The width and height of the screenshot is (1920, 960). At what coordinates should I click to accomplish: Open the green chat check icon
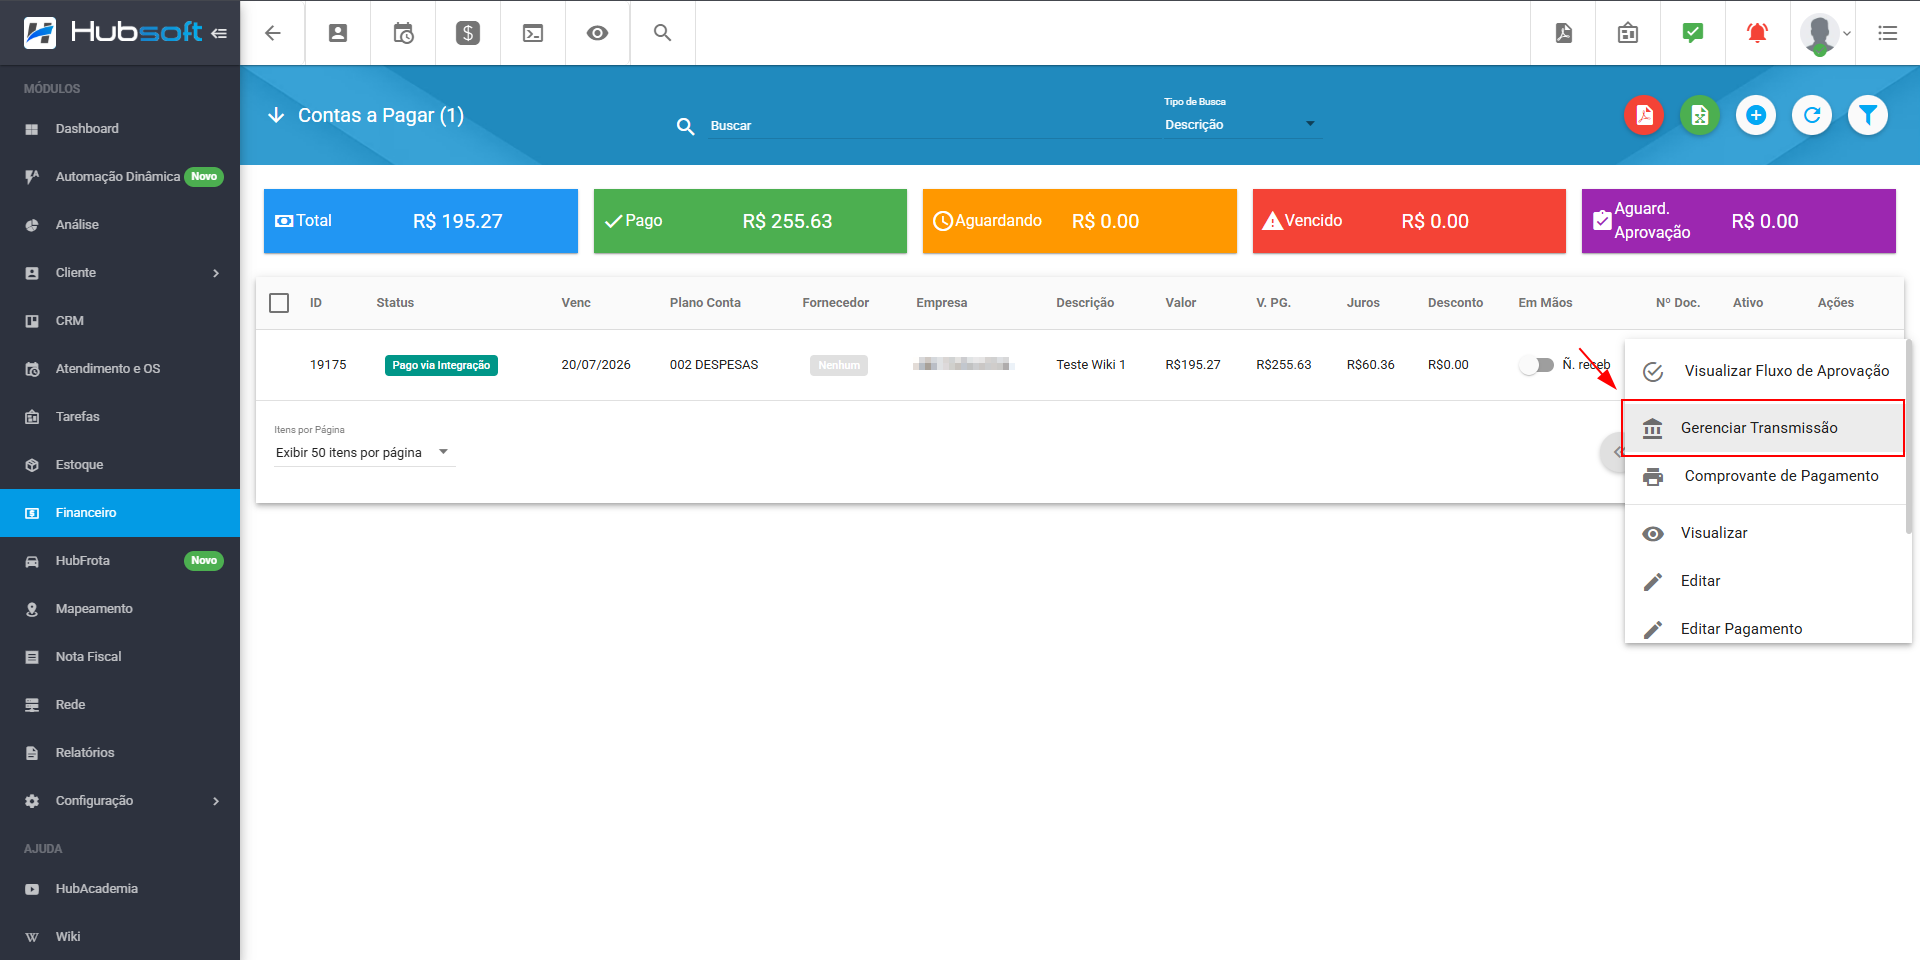point(1693,33)
